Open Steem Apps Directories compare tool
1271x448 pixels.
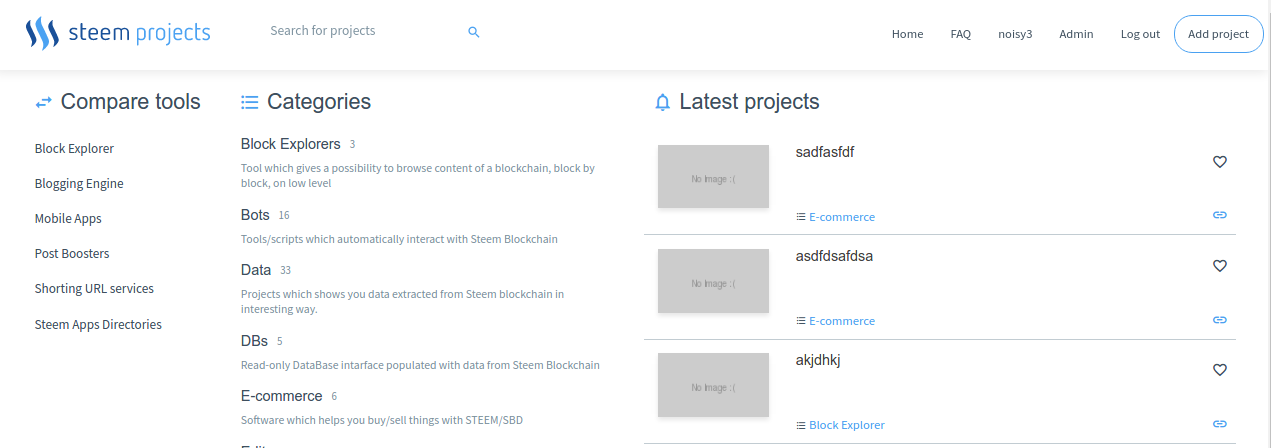[x=98, y=325]
